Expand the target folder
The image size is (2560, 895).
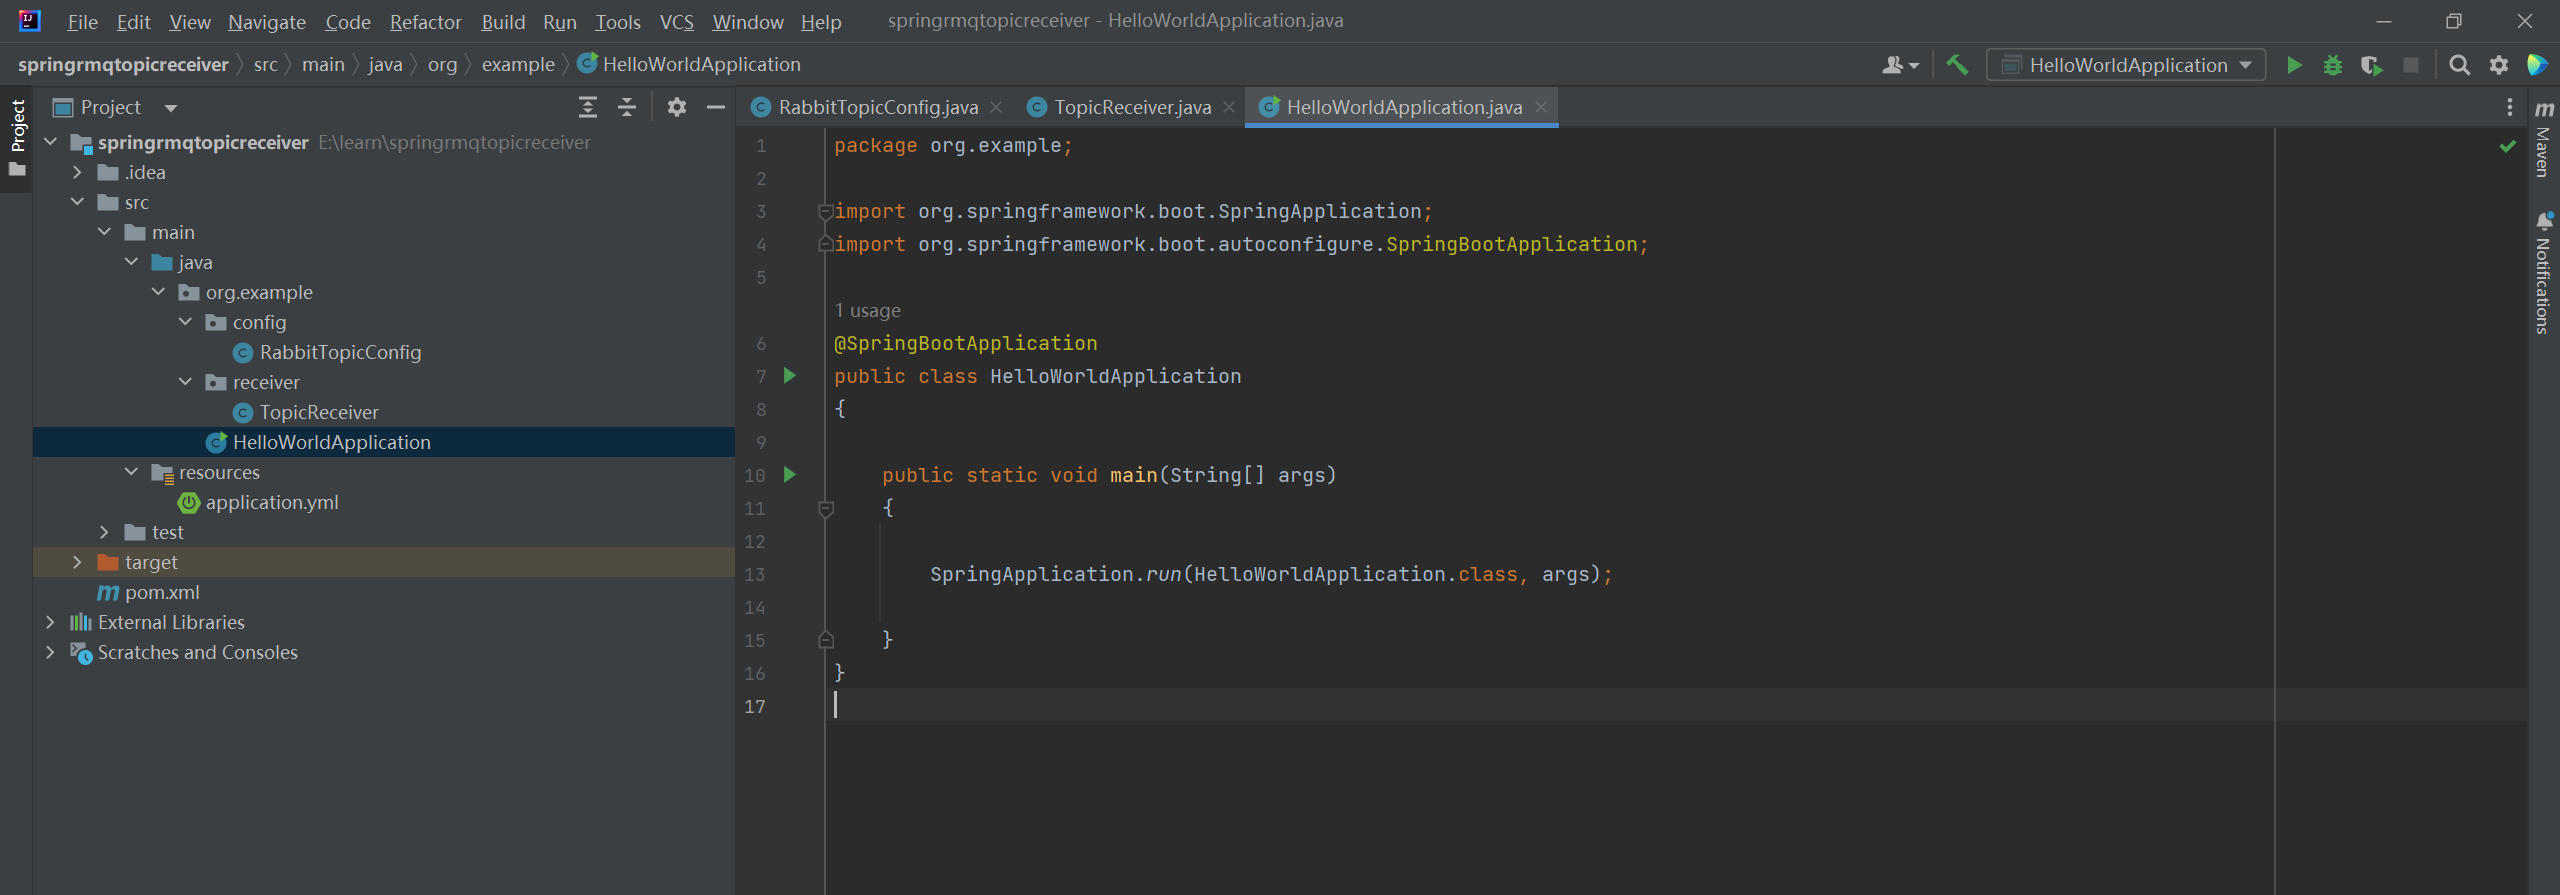pos(77,562)
